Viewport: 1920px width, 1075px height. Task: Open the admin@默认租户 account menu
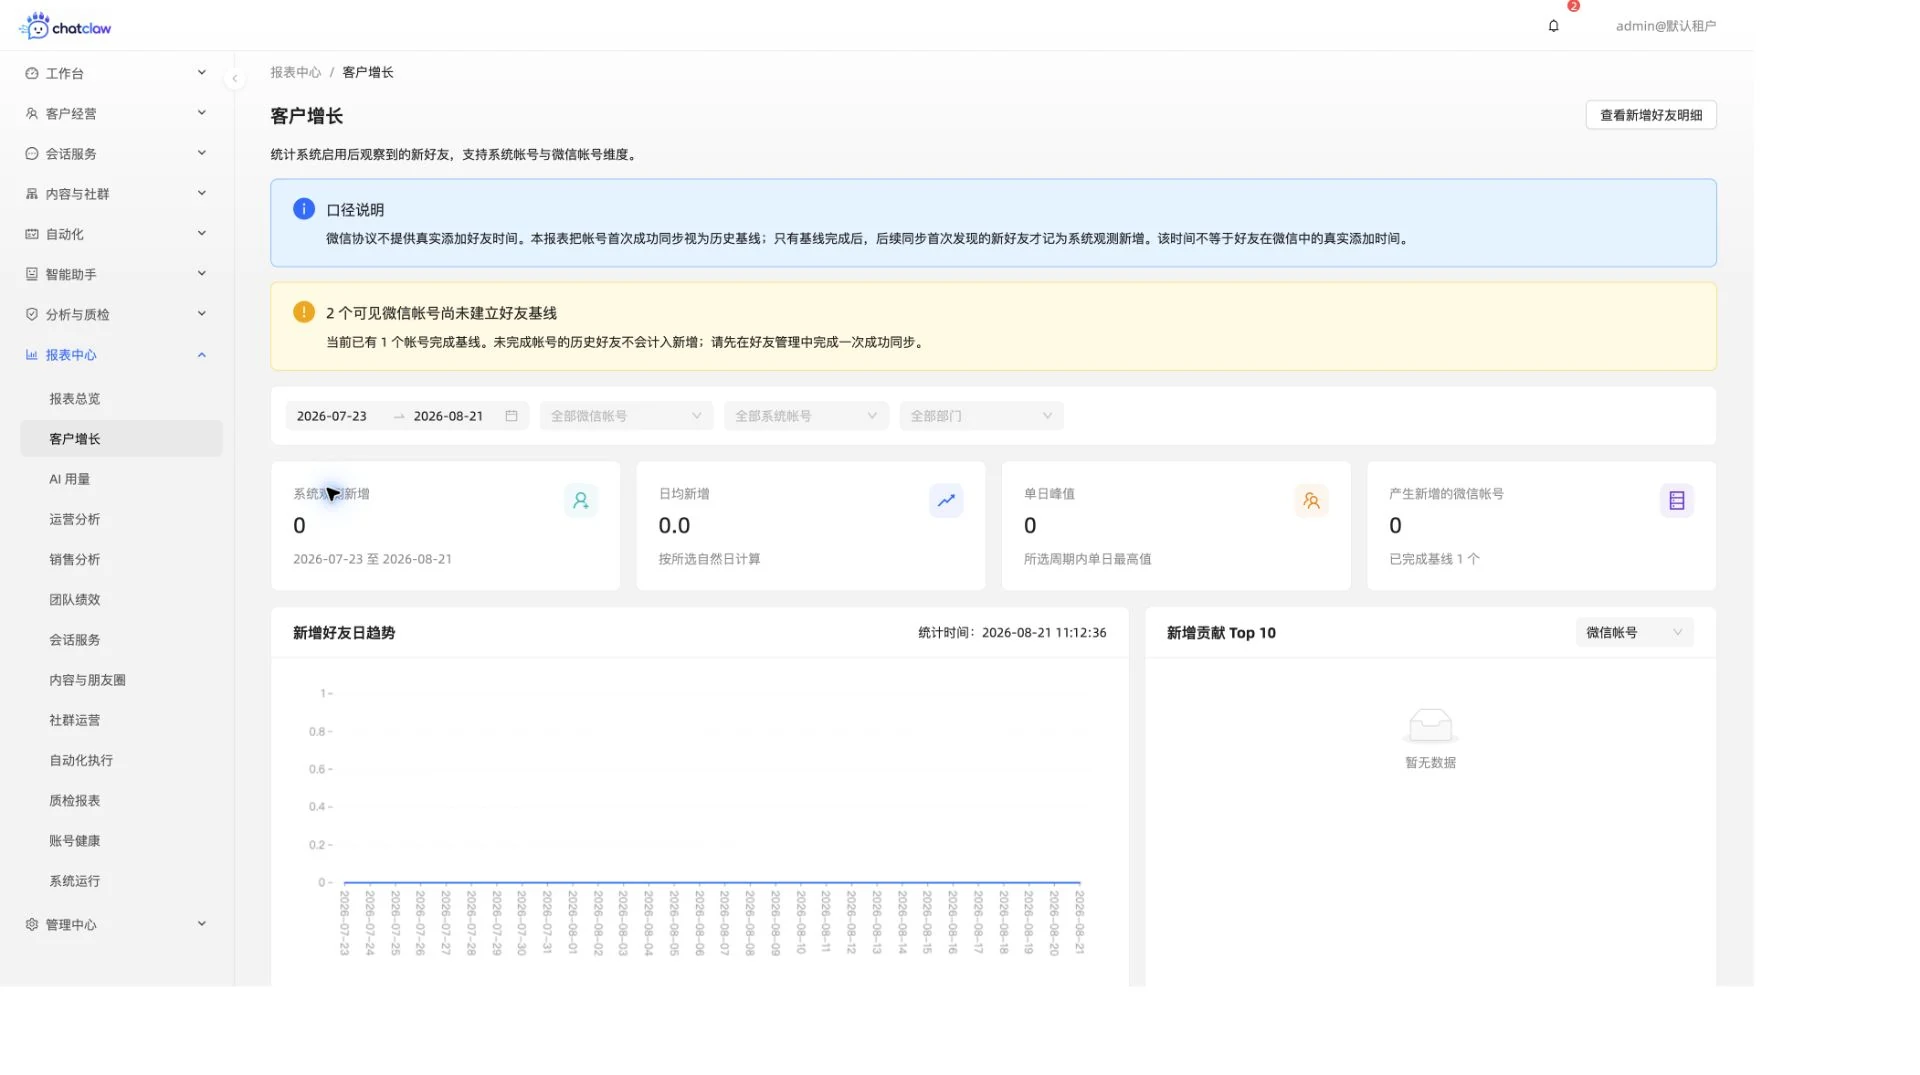coord(1665,26)
